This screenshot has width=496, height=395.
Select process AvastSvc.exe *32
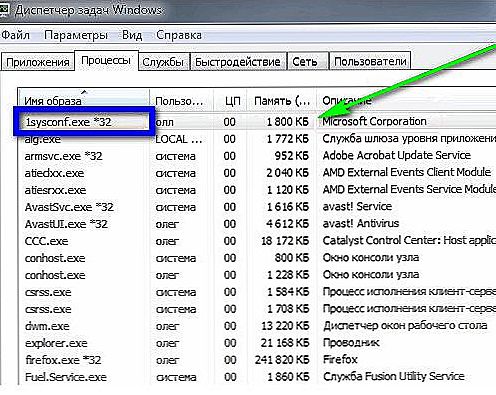[x=69, y=207]
